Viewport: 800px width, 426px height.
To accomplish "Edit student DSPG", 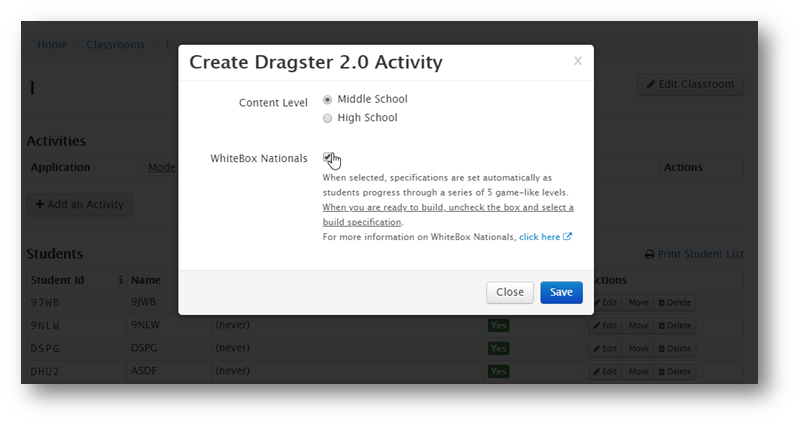I will pos(605,348).
